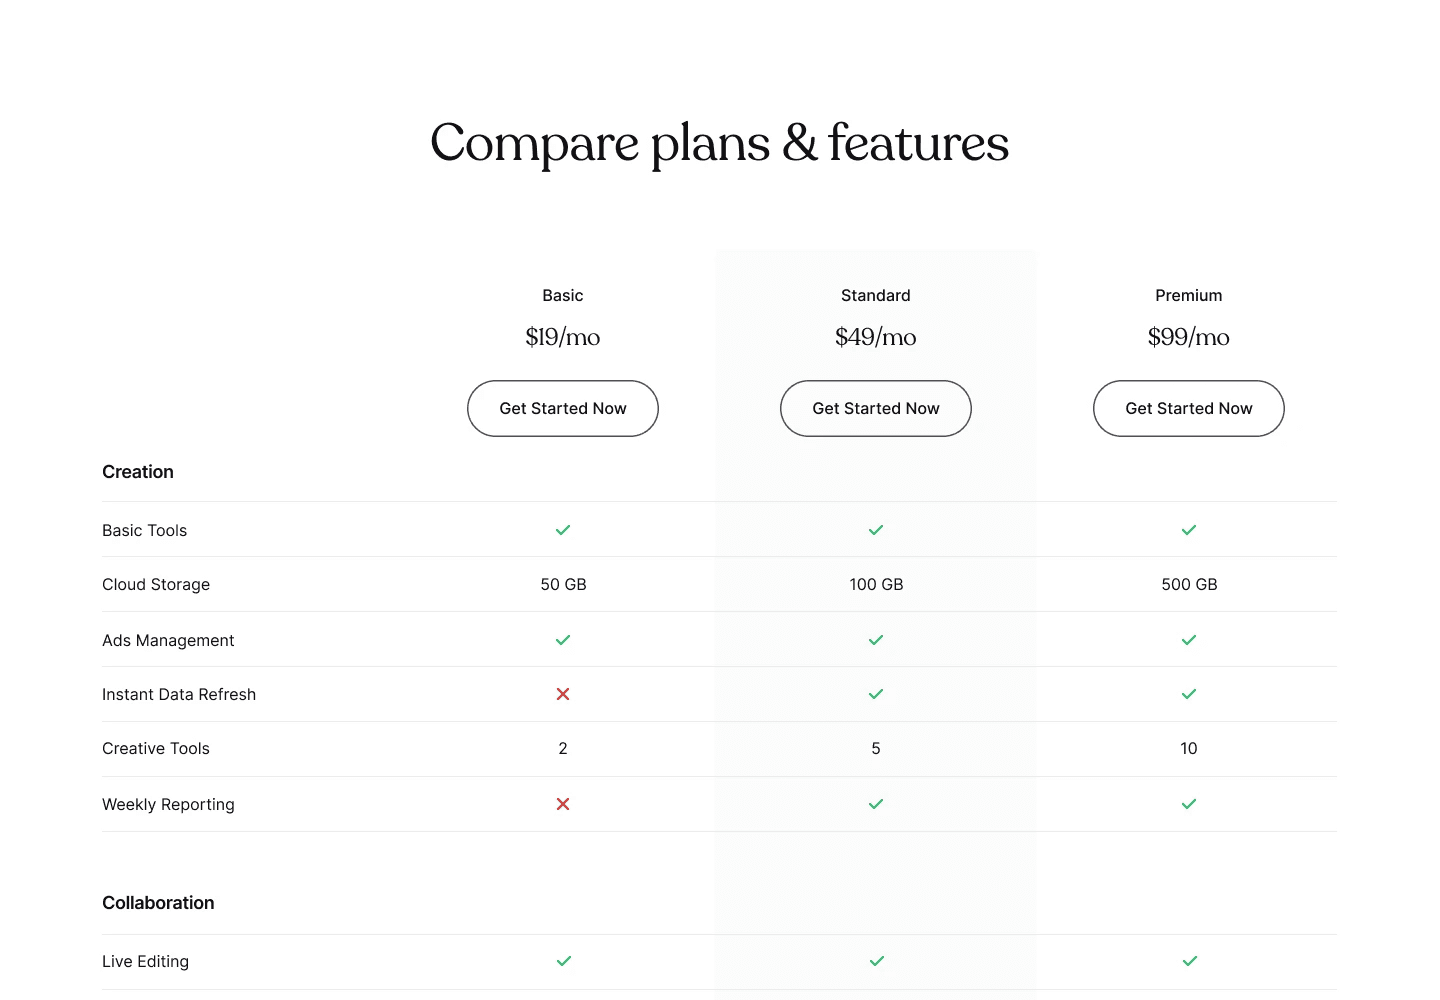Click red X for Weekly Reporting
This screenshot has width=1440, height=1000.
(x=563, y=804)
